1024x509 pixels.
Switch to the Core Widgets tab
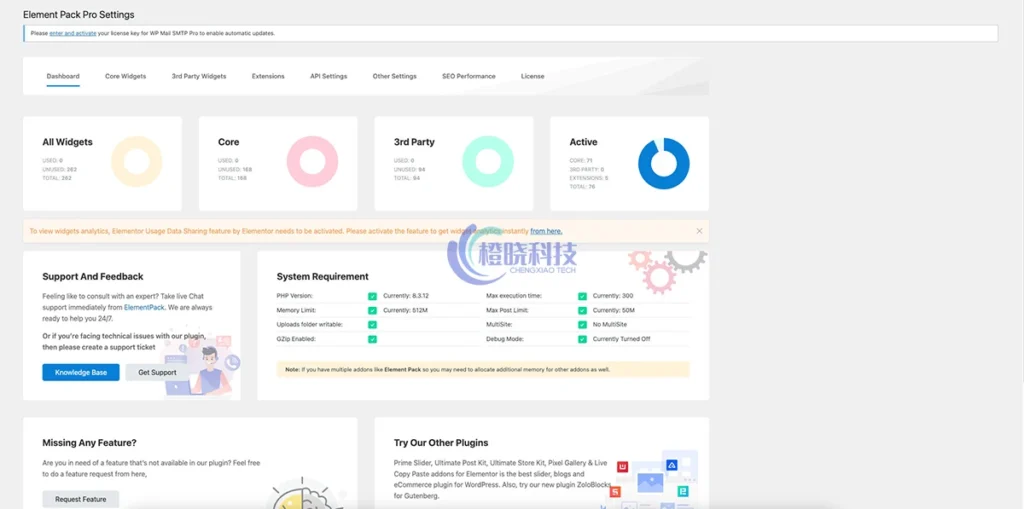click(126, 76)
